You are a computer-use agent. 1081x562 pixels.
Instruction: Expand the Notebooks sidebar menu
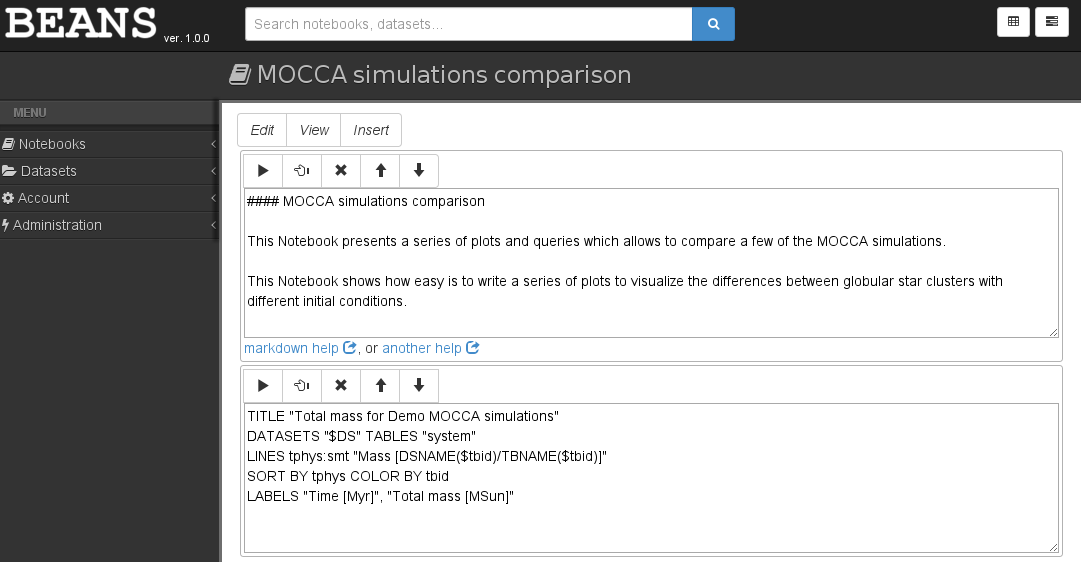(109, 144)
